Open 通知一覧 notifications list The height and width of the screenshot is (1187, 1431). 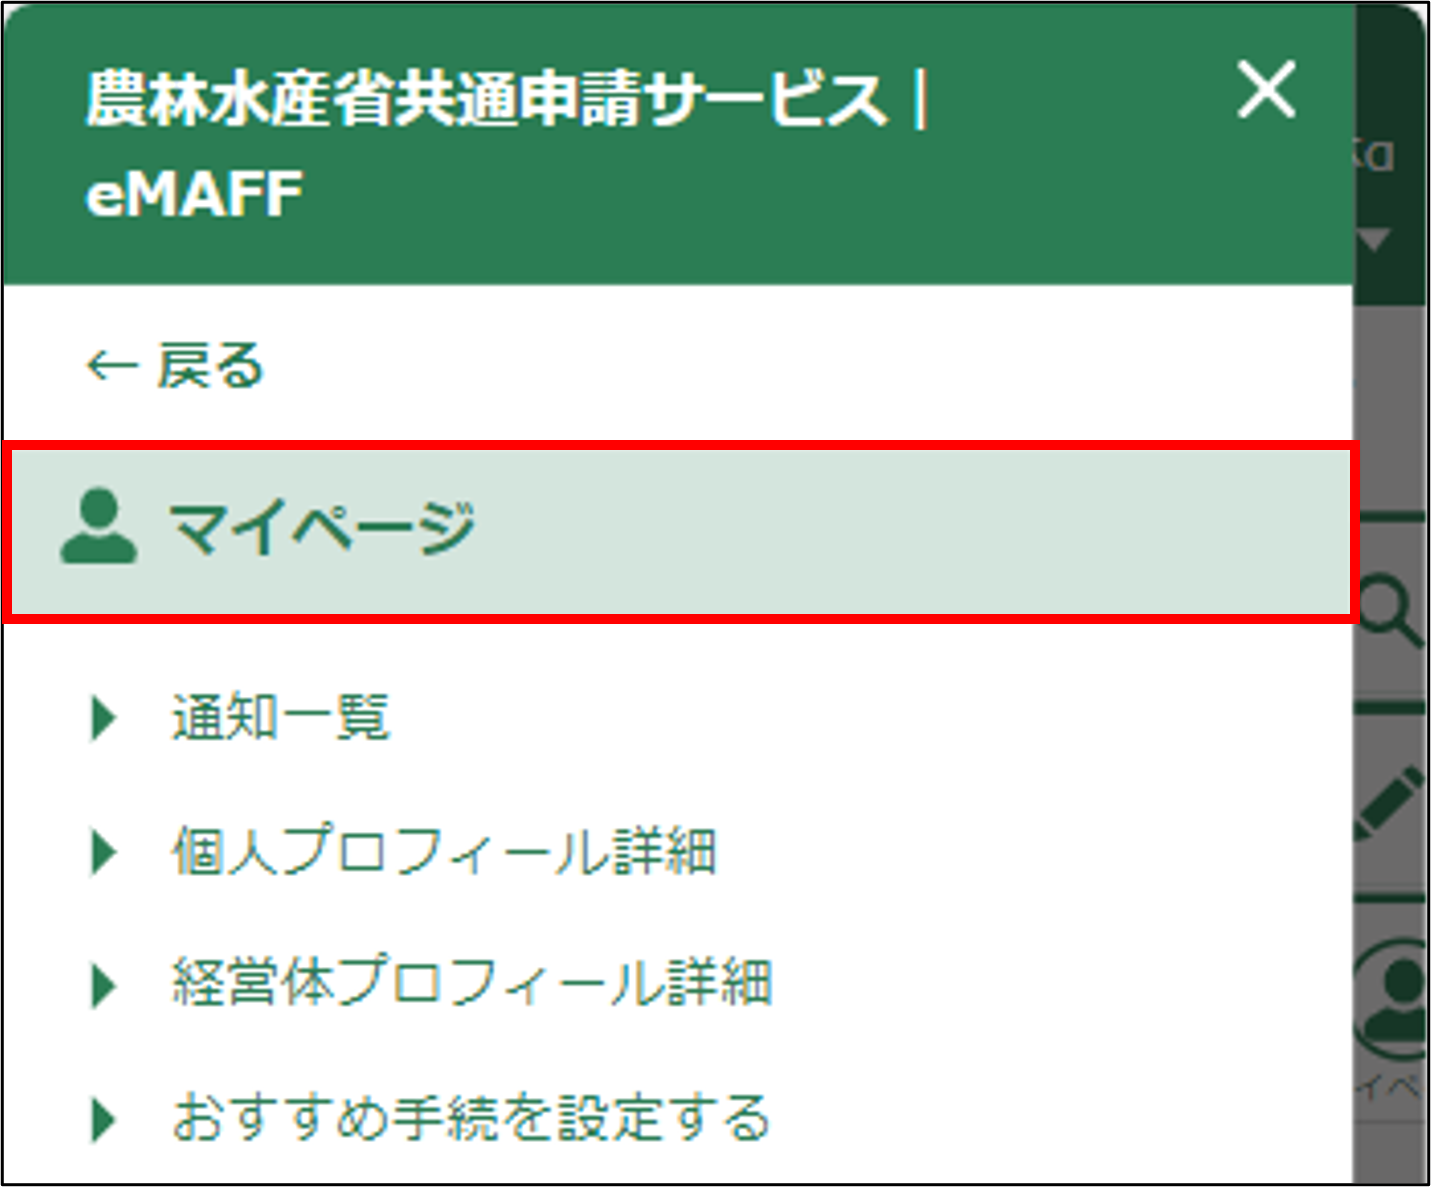coord(280,717)
